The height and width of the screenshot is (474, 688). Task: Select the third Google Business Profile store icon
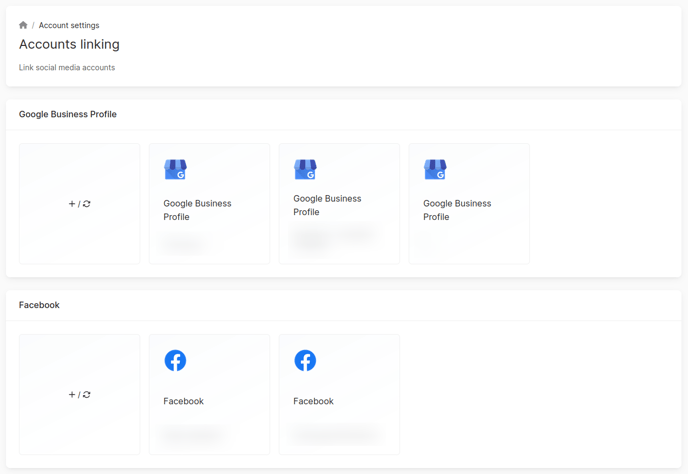[x=435, y=169]
